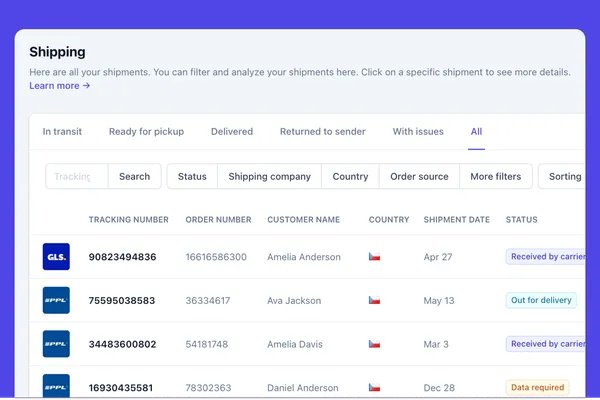
Task: Expand the Sorting options
Action: coord(564,177)
